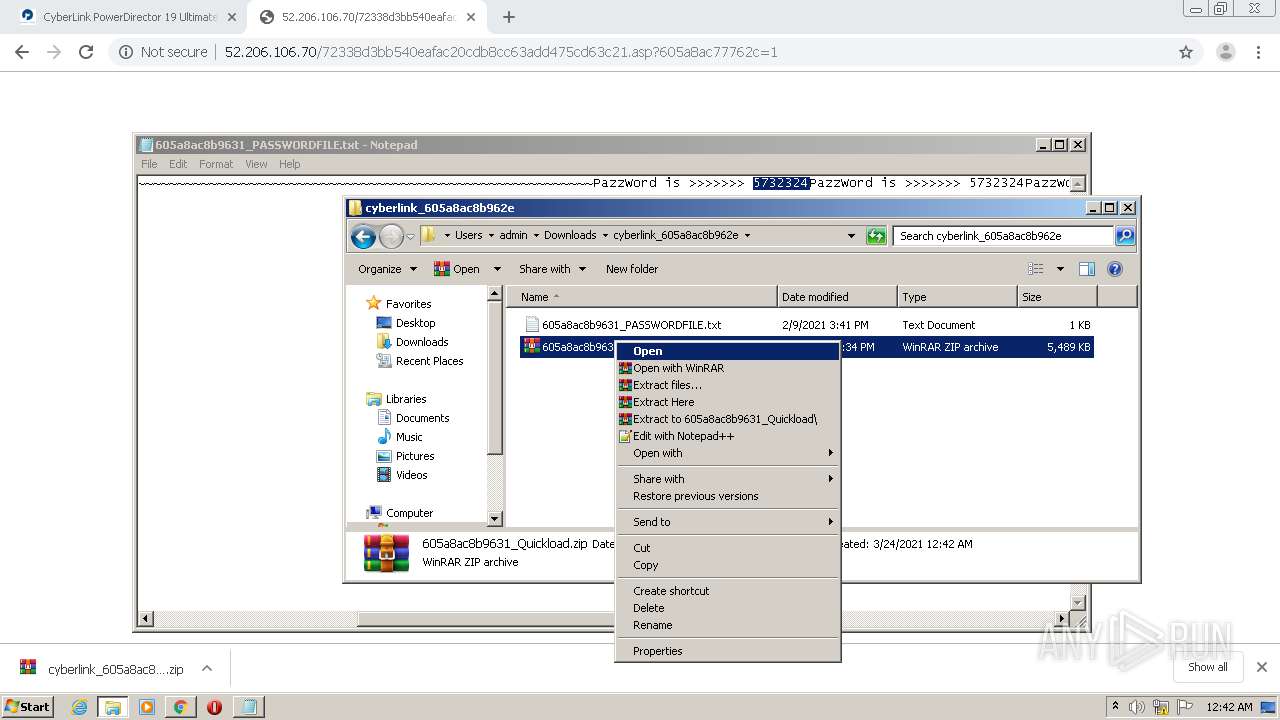Choose Extract files... in the context menu
The image size is (1280, 720).
(727, 385)
